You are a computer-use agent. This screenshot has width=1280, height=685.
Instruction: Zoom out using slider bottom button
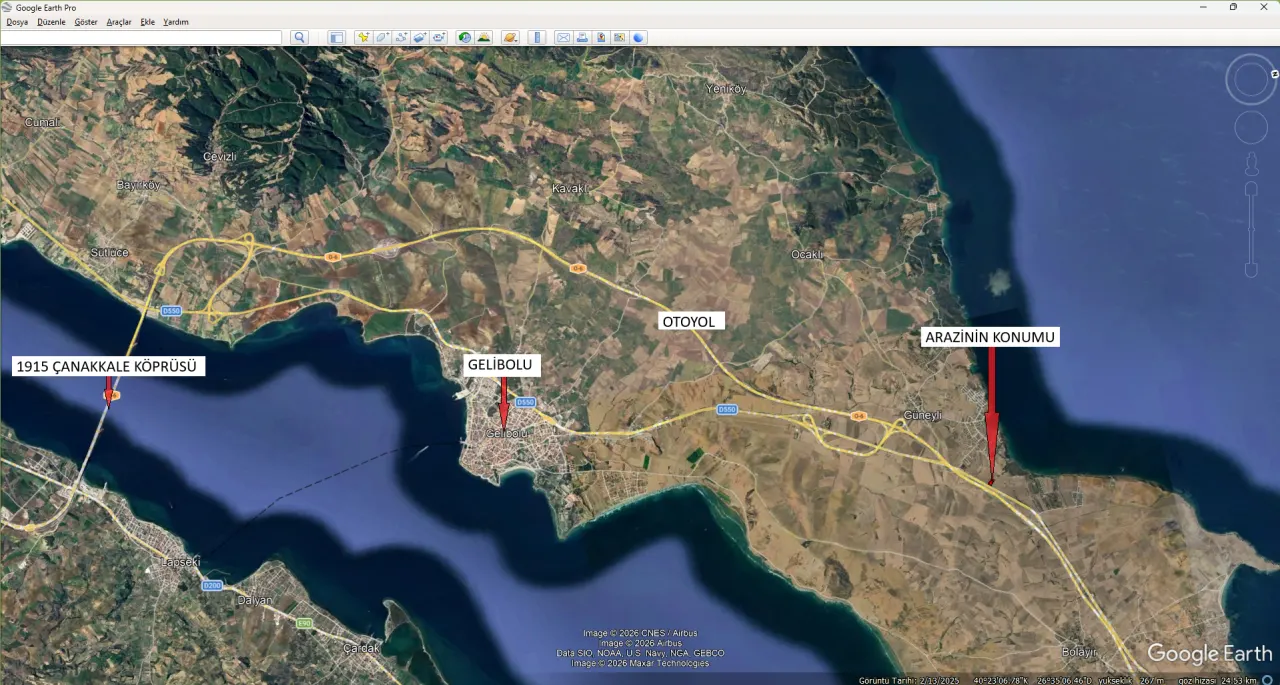pos(1251,270)
